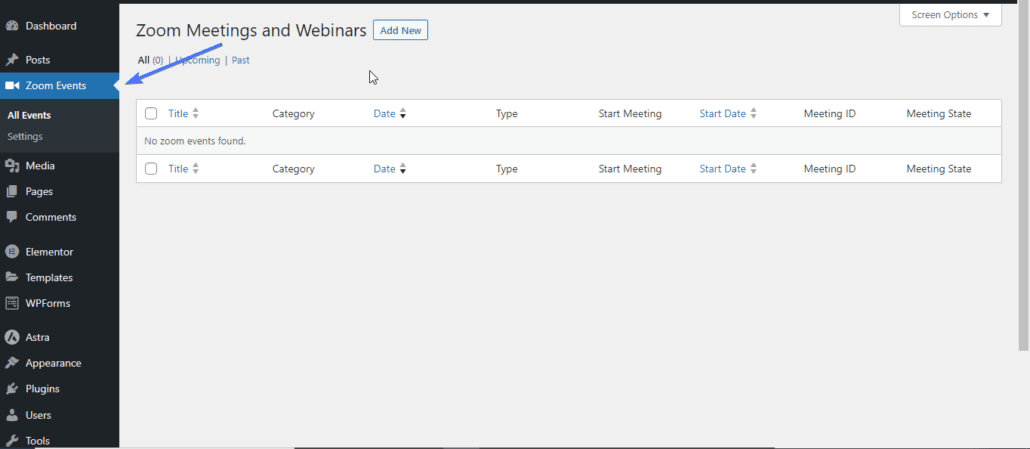The image size is (1030, 449).
Task: Click the Elementor logo icon
Action: tap(11, 251)
